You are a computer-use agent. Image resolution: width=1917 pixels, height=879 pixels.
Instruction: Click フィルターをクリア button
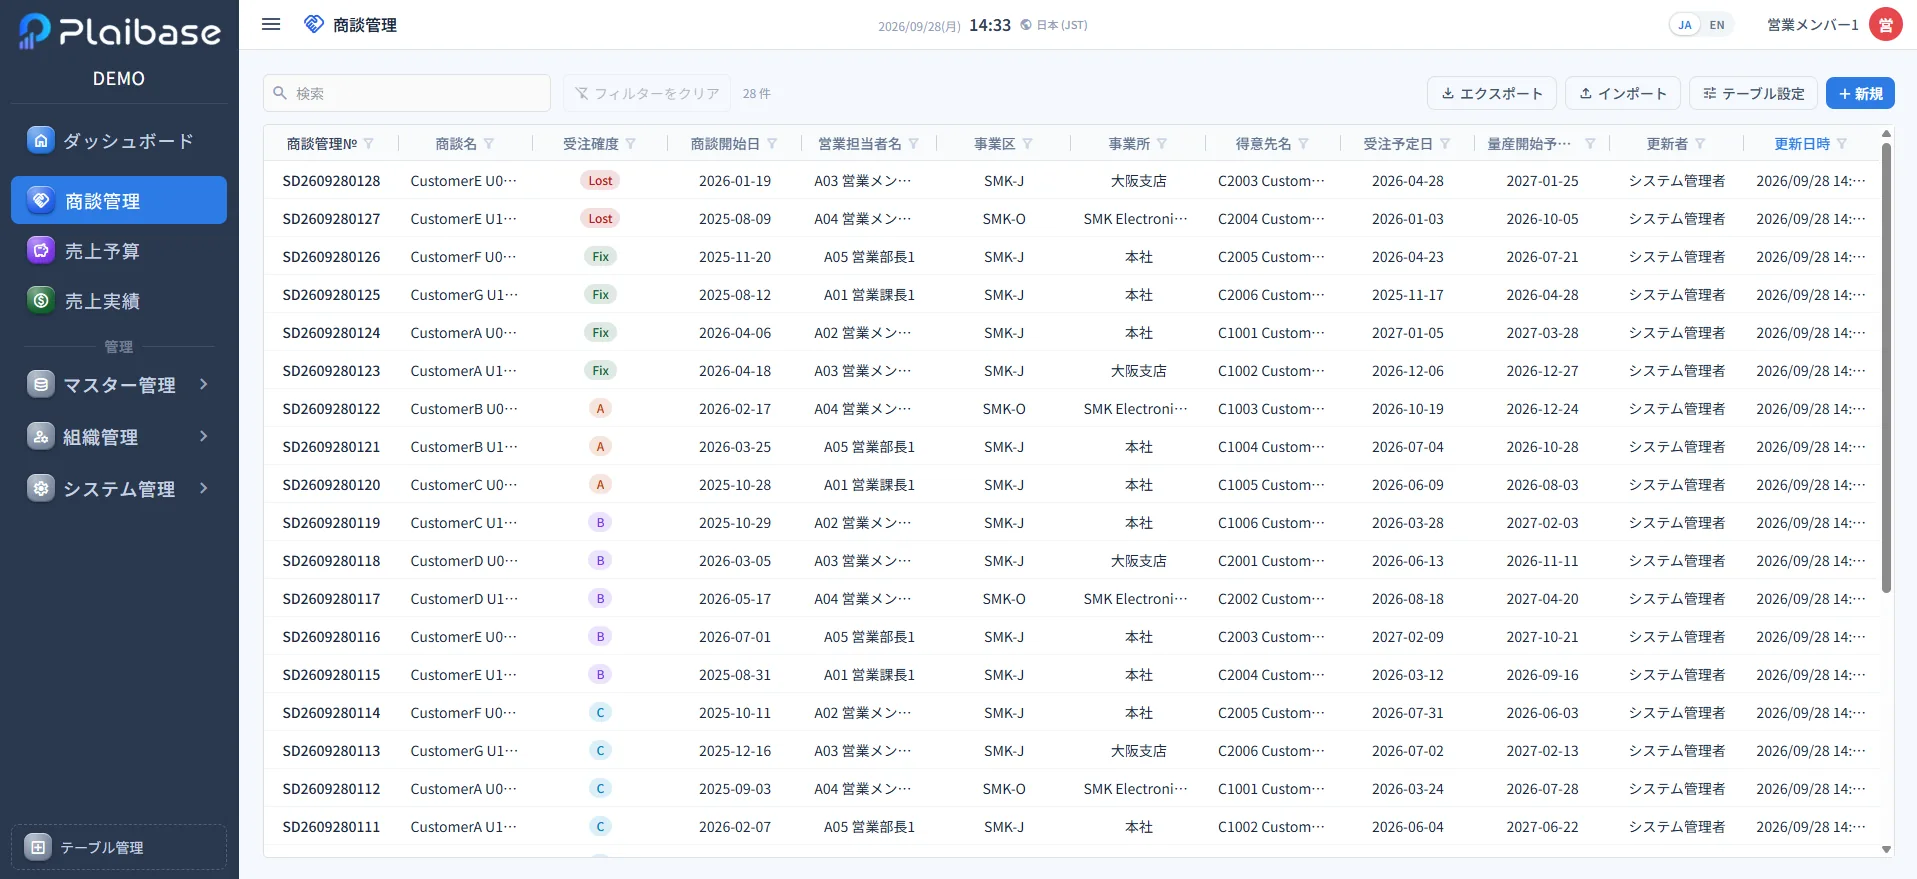(x=646, y=93)
